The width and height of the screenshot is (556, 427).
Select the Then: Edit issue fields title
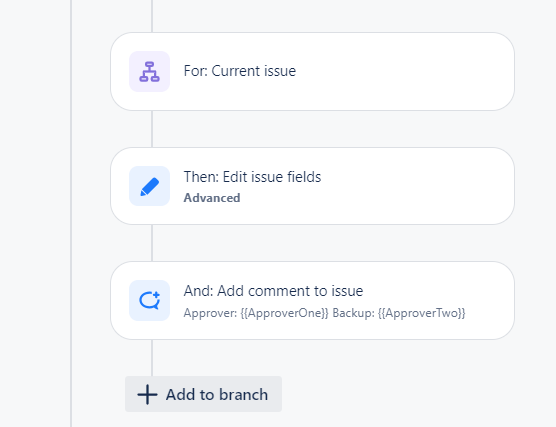252,177
